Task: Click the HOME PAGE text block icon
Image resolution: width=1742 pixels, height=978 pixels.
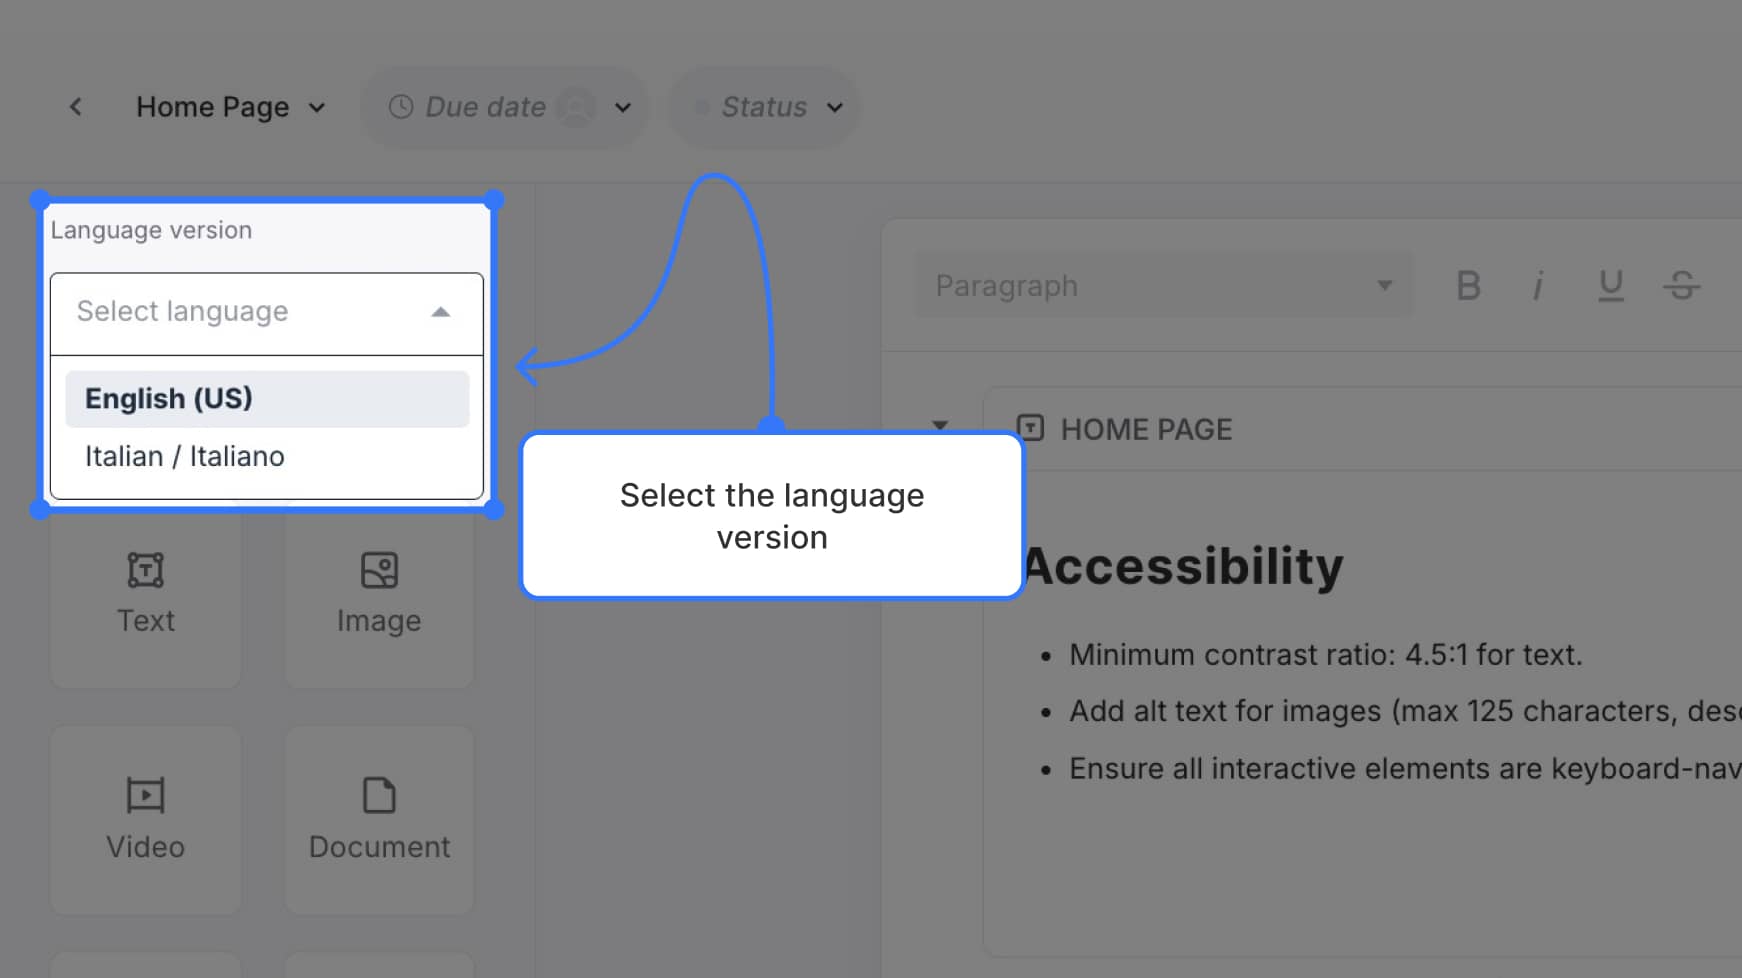Action: pos(1030,429)
